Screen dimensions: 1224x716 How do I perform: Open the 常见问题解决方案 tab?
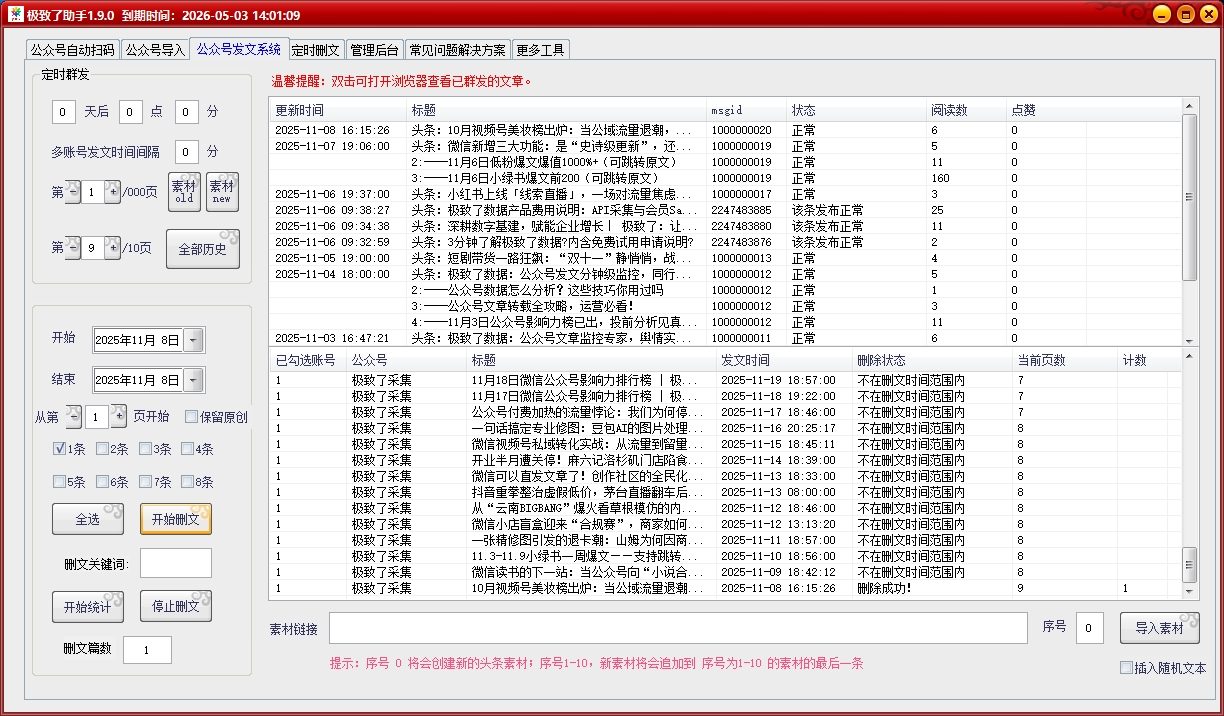(457, 50)
